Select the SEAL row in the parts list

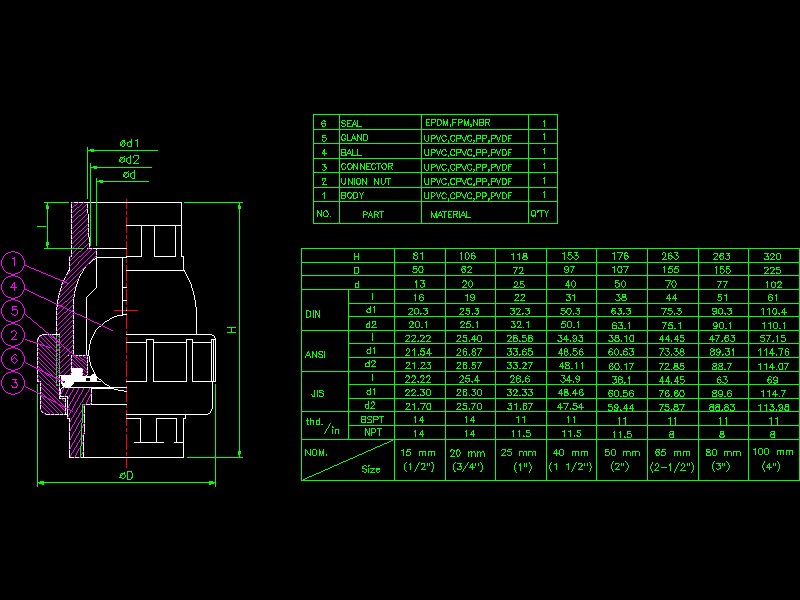click(350, 122)
